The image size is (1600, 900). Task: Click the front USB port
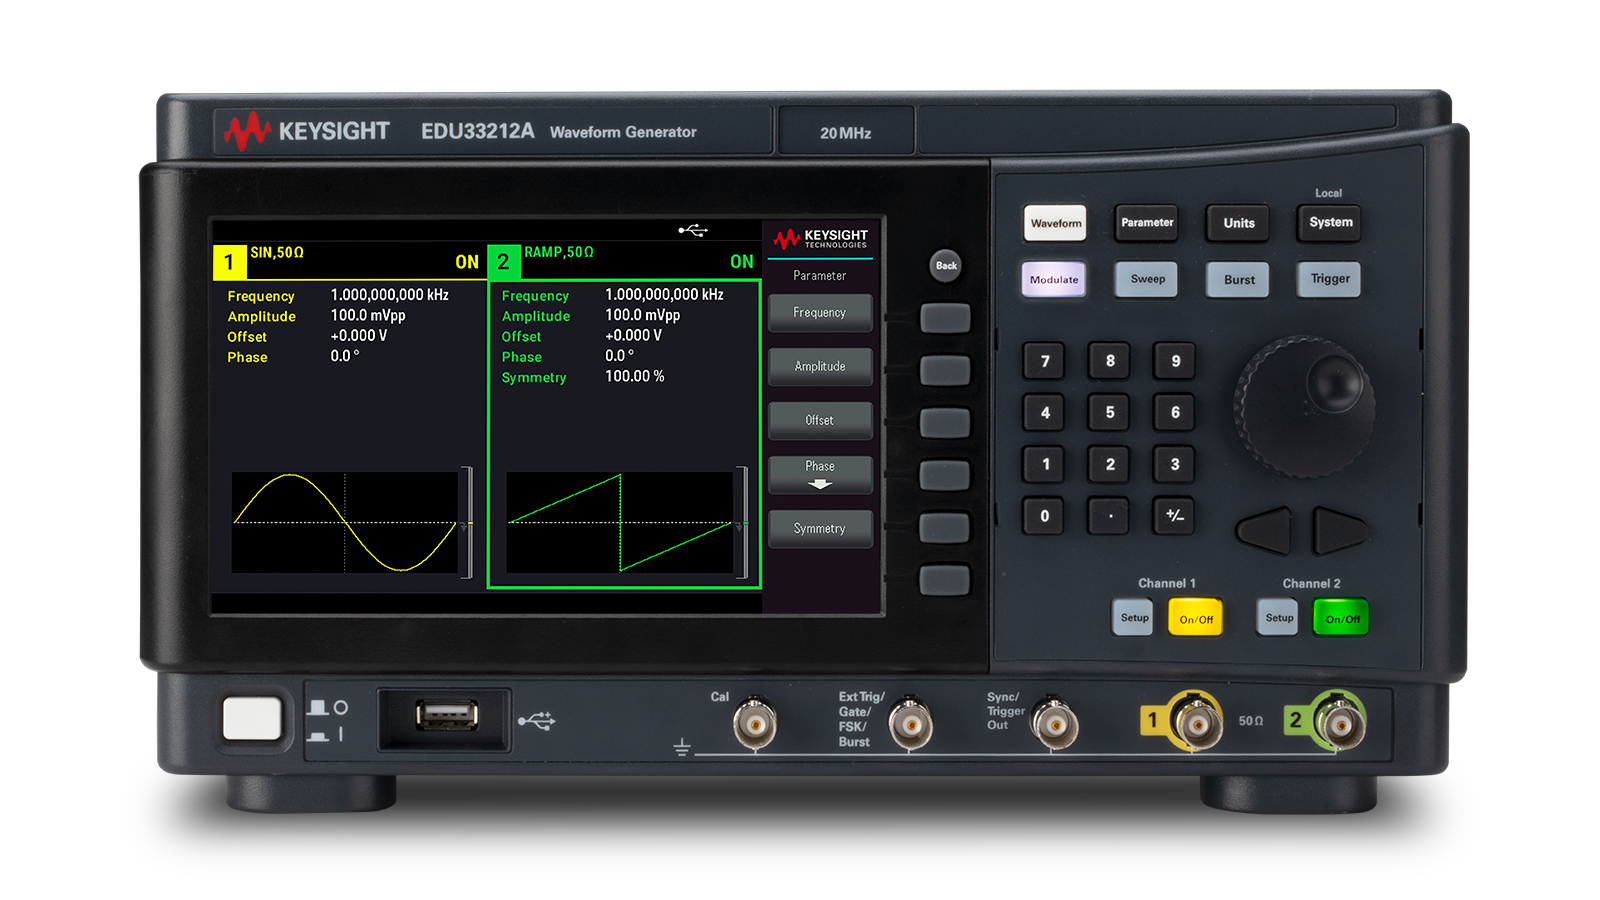click(x=447, y=715)
